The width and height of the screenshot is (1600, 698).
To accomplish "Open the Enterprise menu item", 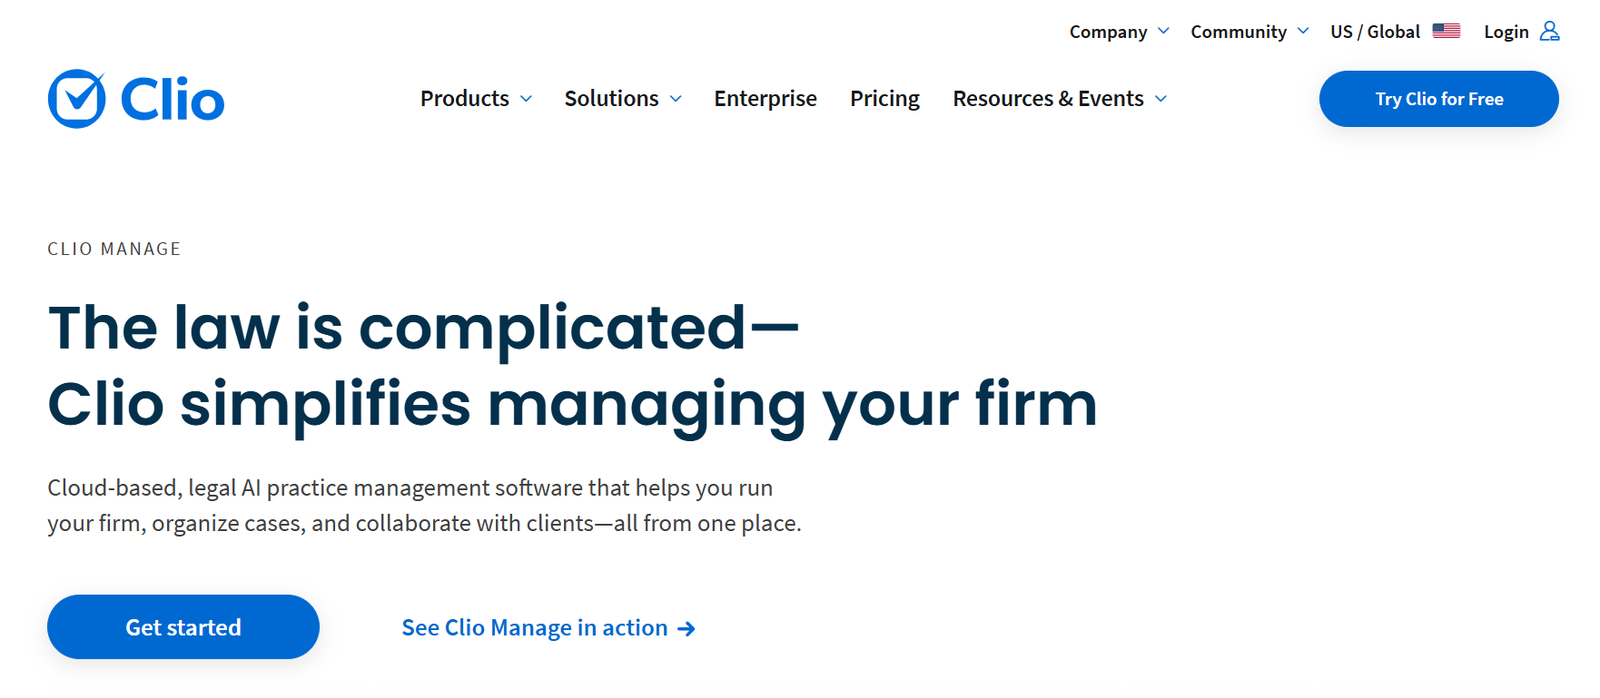I will tap(765, 98).
